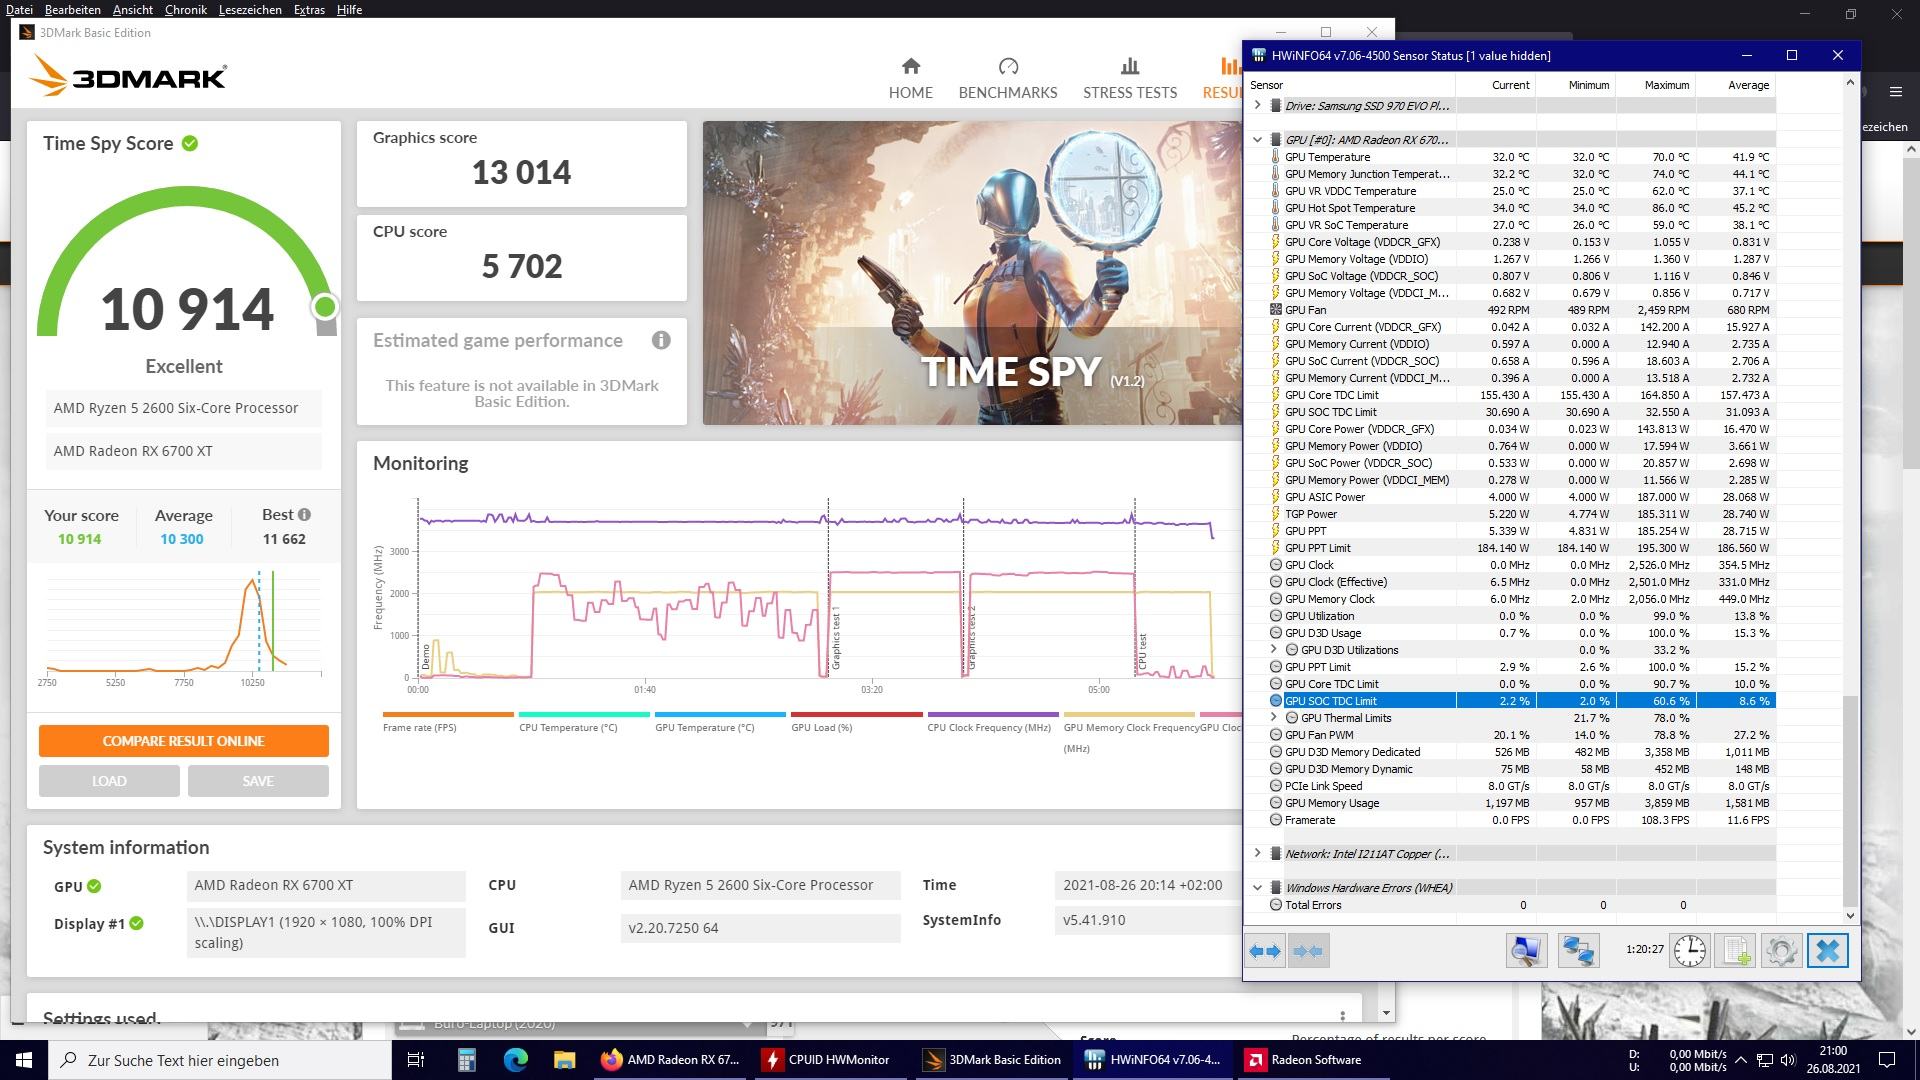Switch to the Benchmarks tab in 3DMark
1920x1080 pixels.
(x=1007, y=79)
